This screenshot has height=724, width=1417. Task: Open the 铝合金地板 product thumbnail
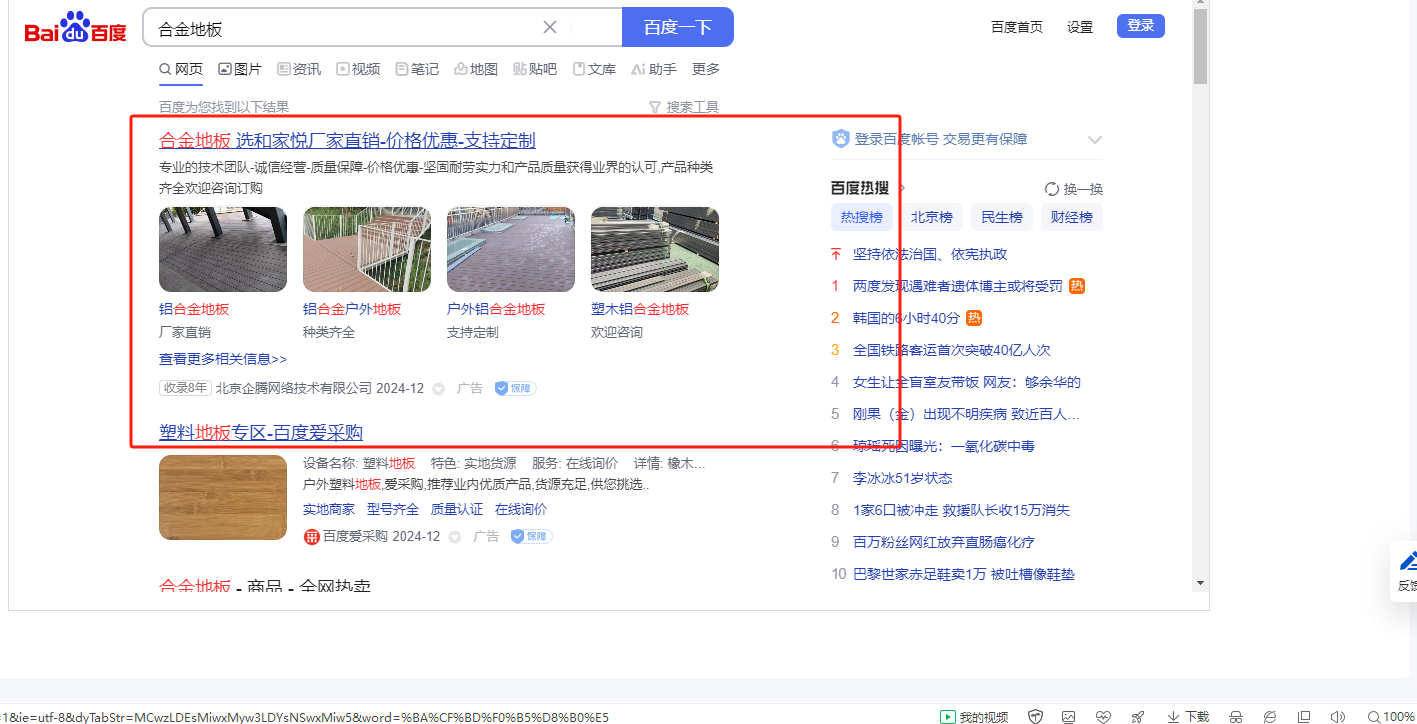click(223, 249)
